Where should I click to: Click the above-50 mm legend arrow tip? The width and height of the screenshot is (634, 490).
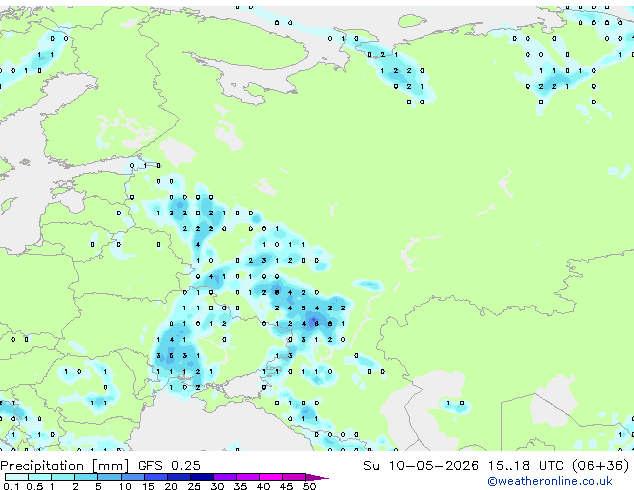[317, 477]
